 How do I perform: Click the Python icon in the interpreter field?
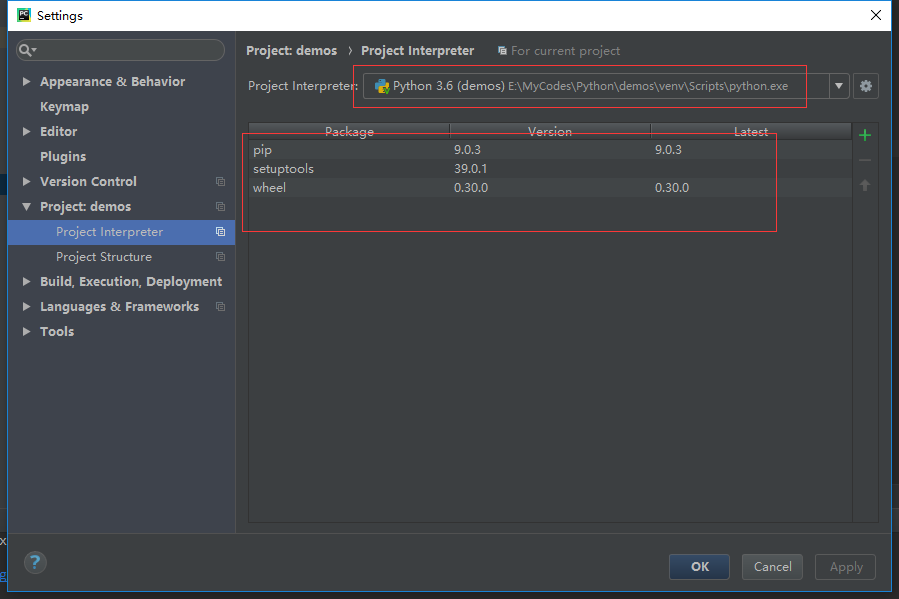click(x=382, y=86)
